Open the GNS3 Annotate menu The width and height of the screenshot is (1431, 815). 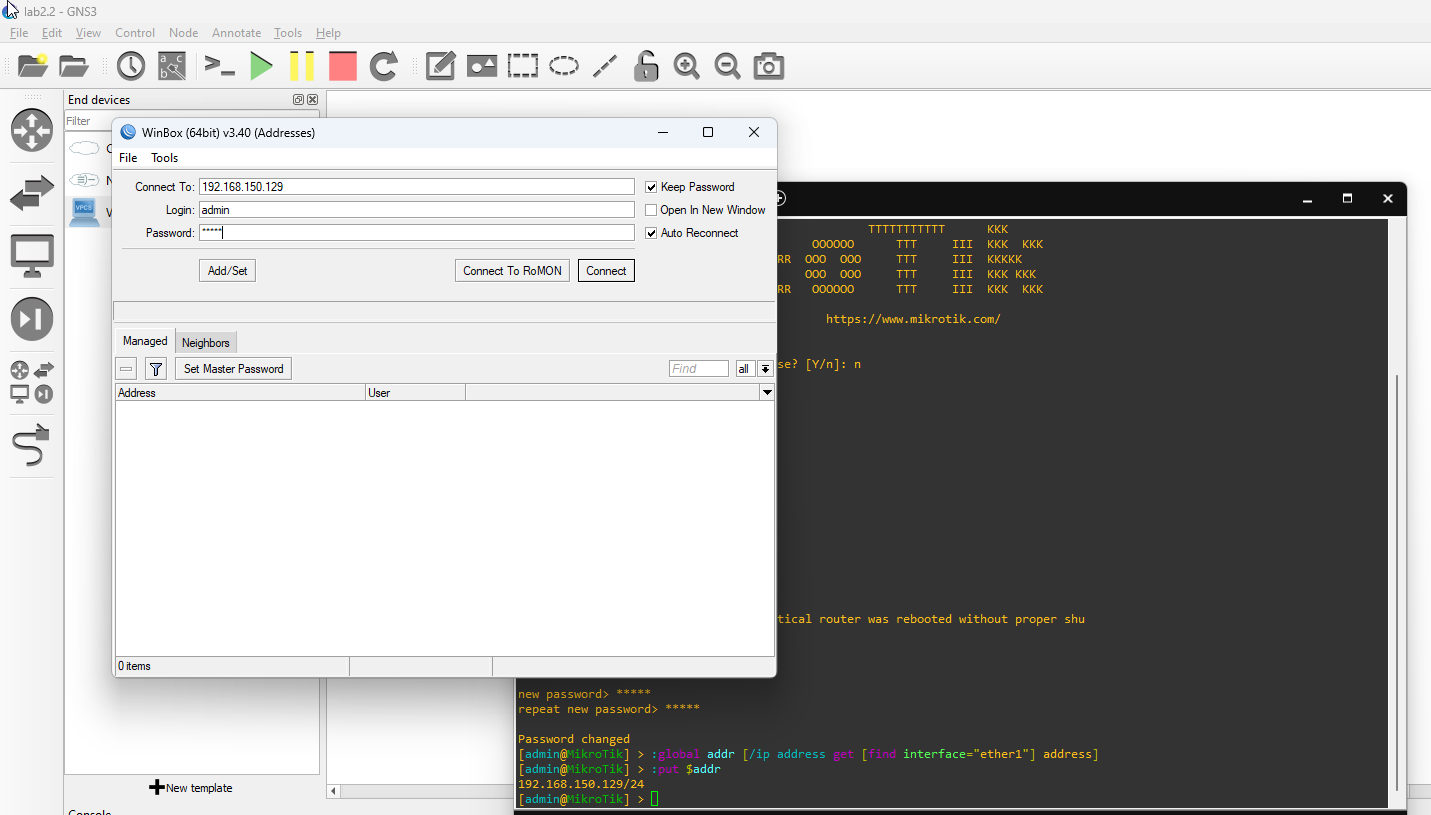coord(237,33)
